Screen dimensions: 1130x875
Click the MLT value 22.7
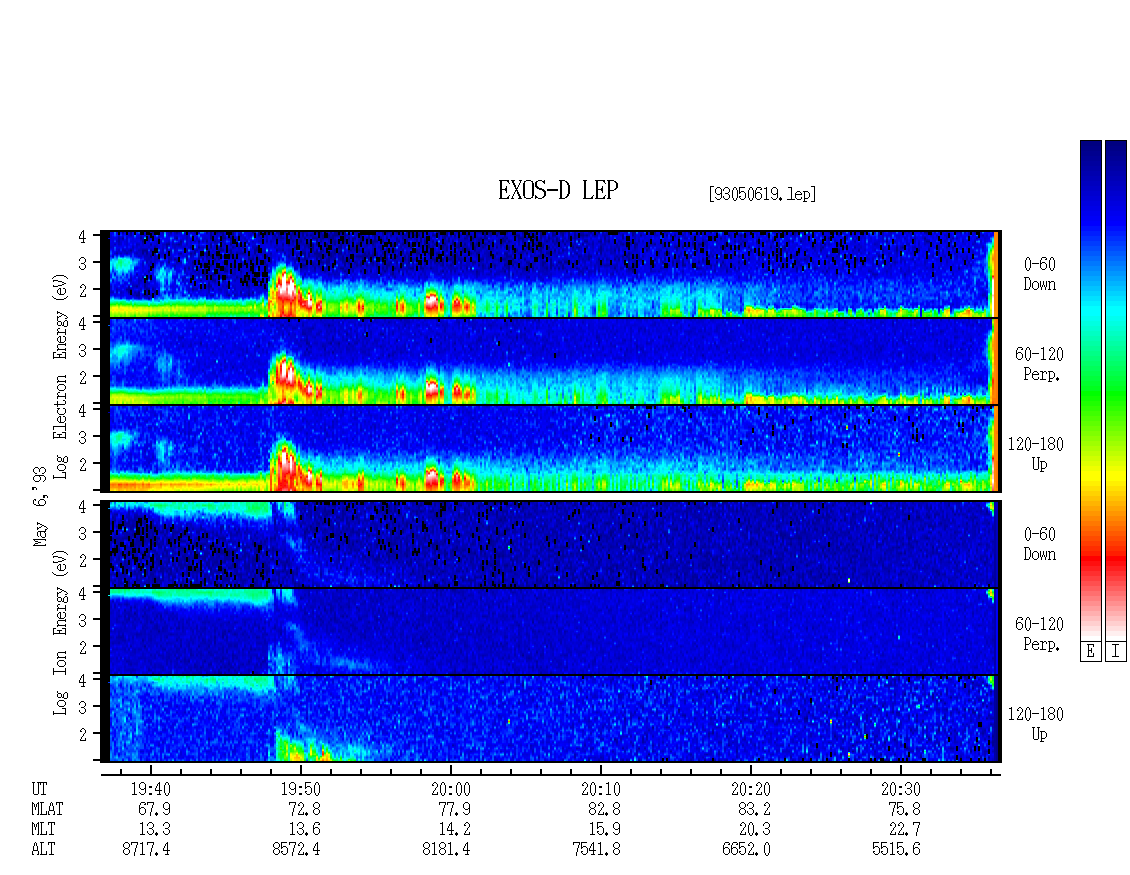[x=904, y=830]
